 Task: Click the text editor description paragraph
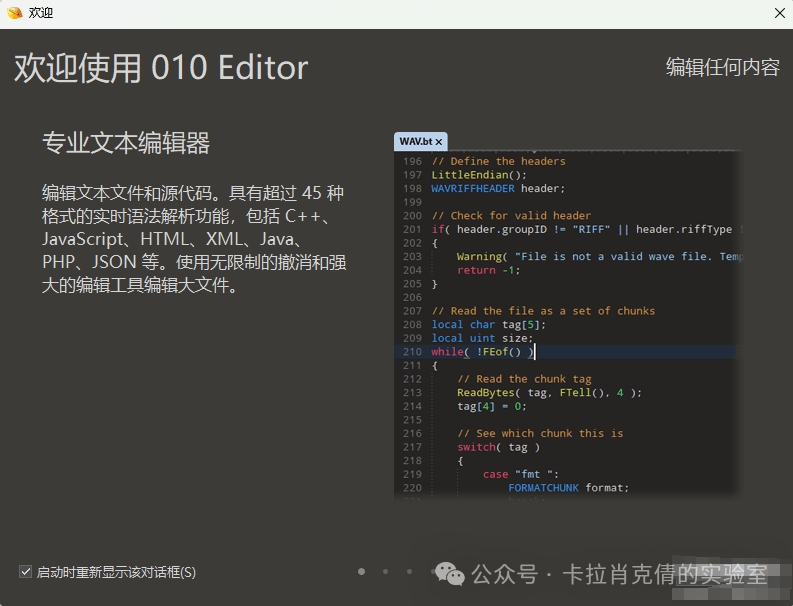[x=193, y=239]
